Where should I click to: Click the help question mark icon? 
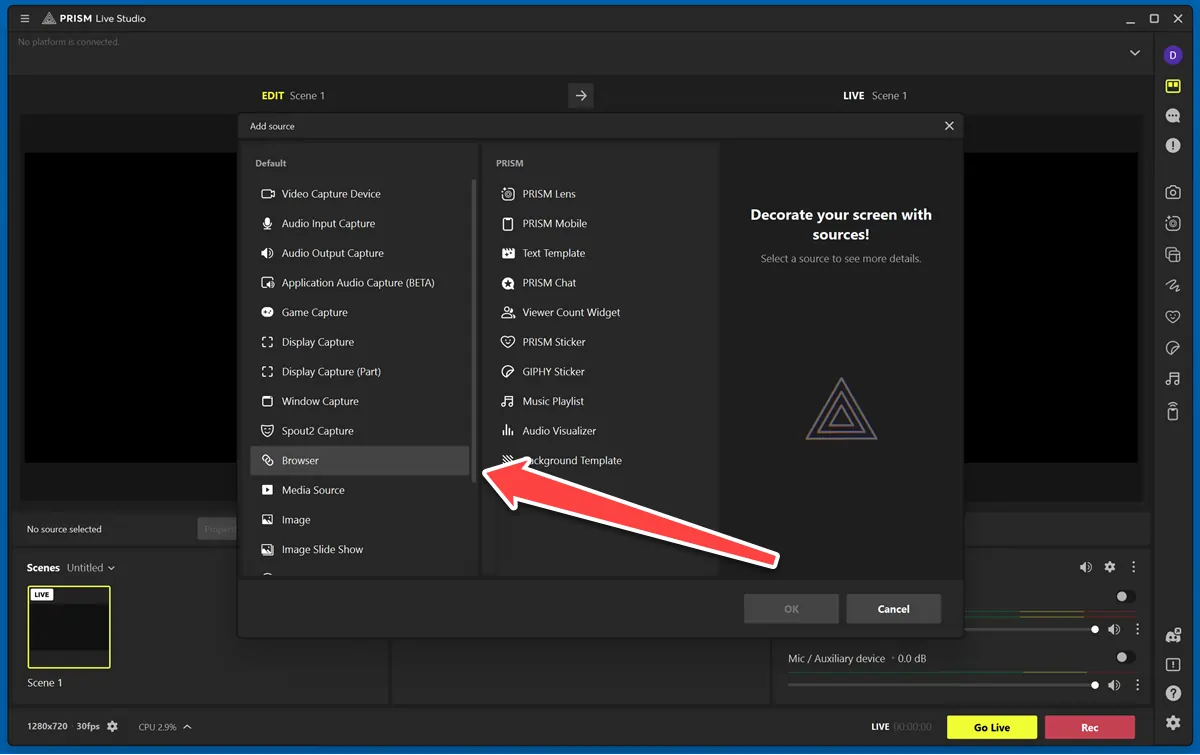click(x=1173, y=693)
